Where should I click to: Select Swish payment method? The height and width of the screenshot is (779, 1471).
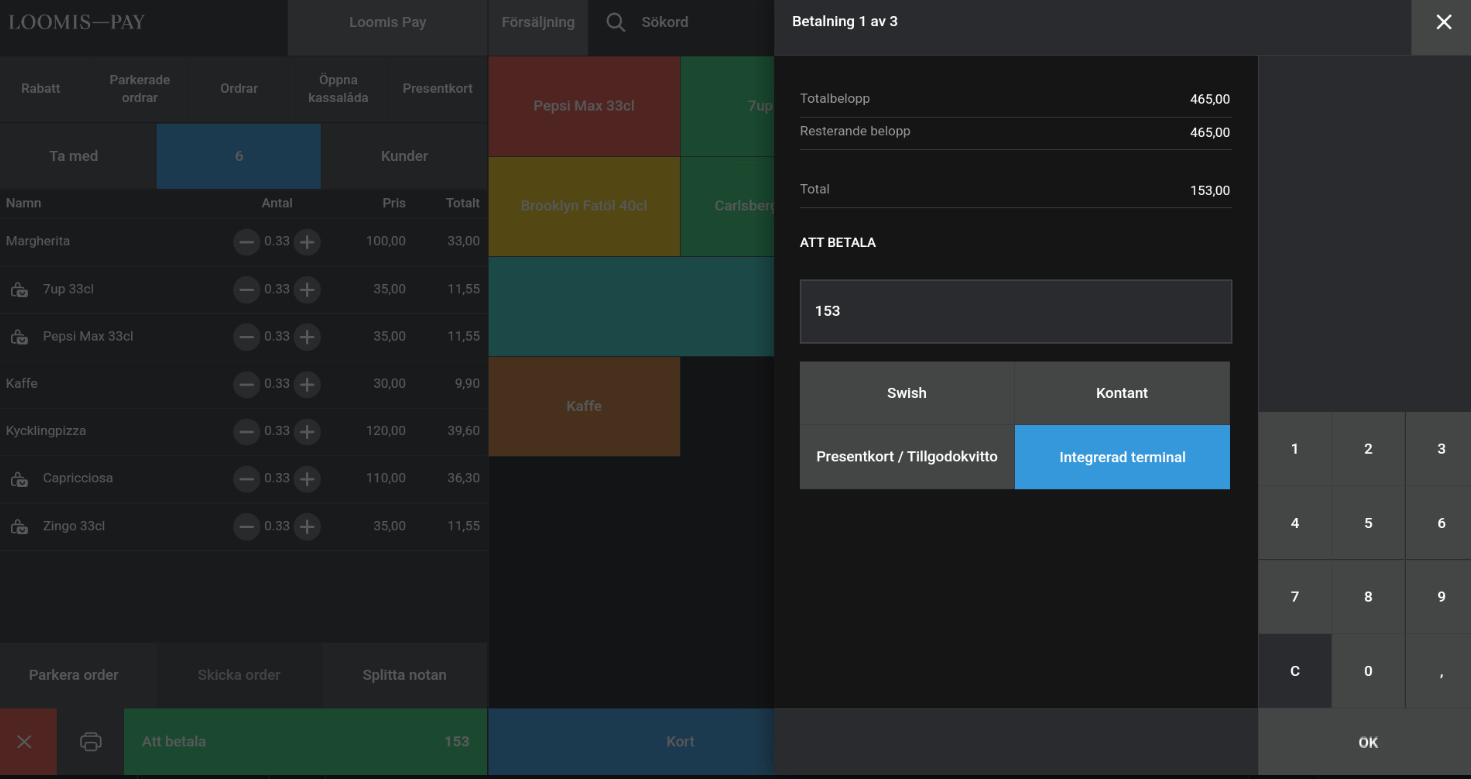[x=906, y=393]
